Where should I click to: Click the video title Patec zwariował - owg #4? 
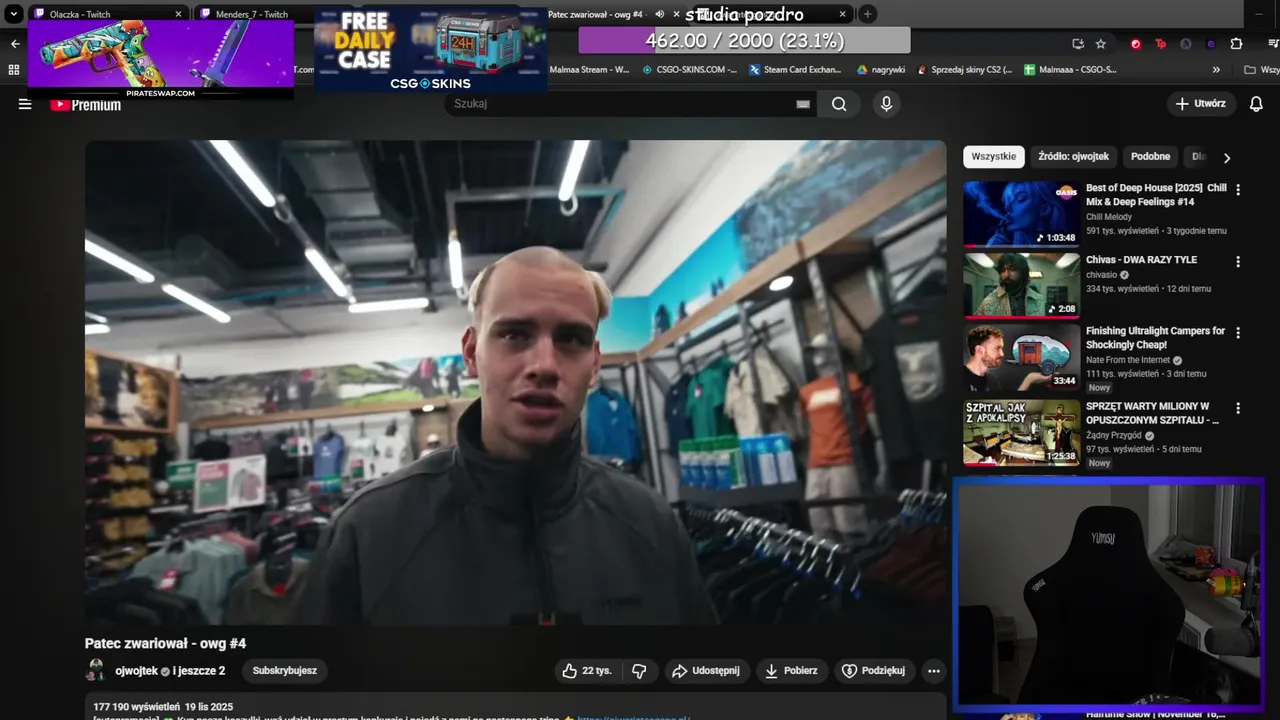coord(165,644)
